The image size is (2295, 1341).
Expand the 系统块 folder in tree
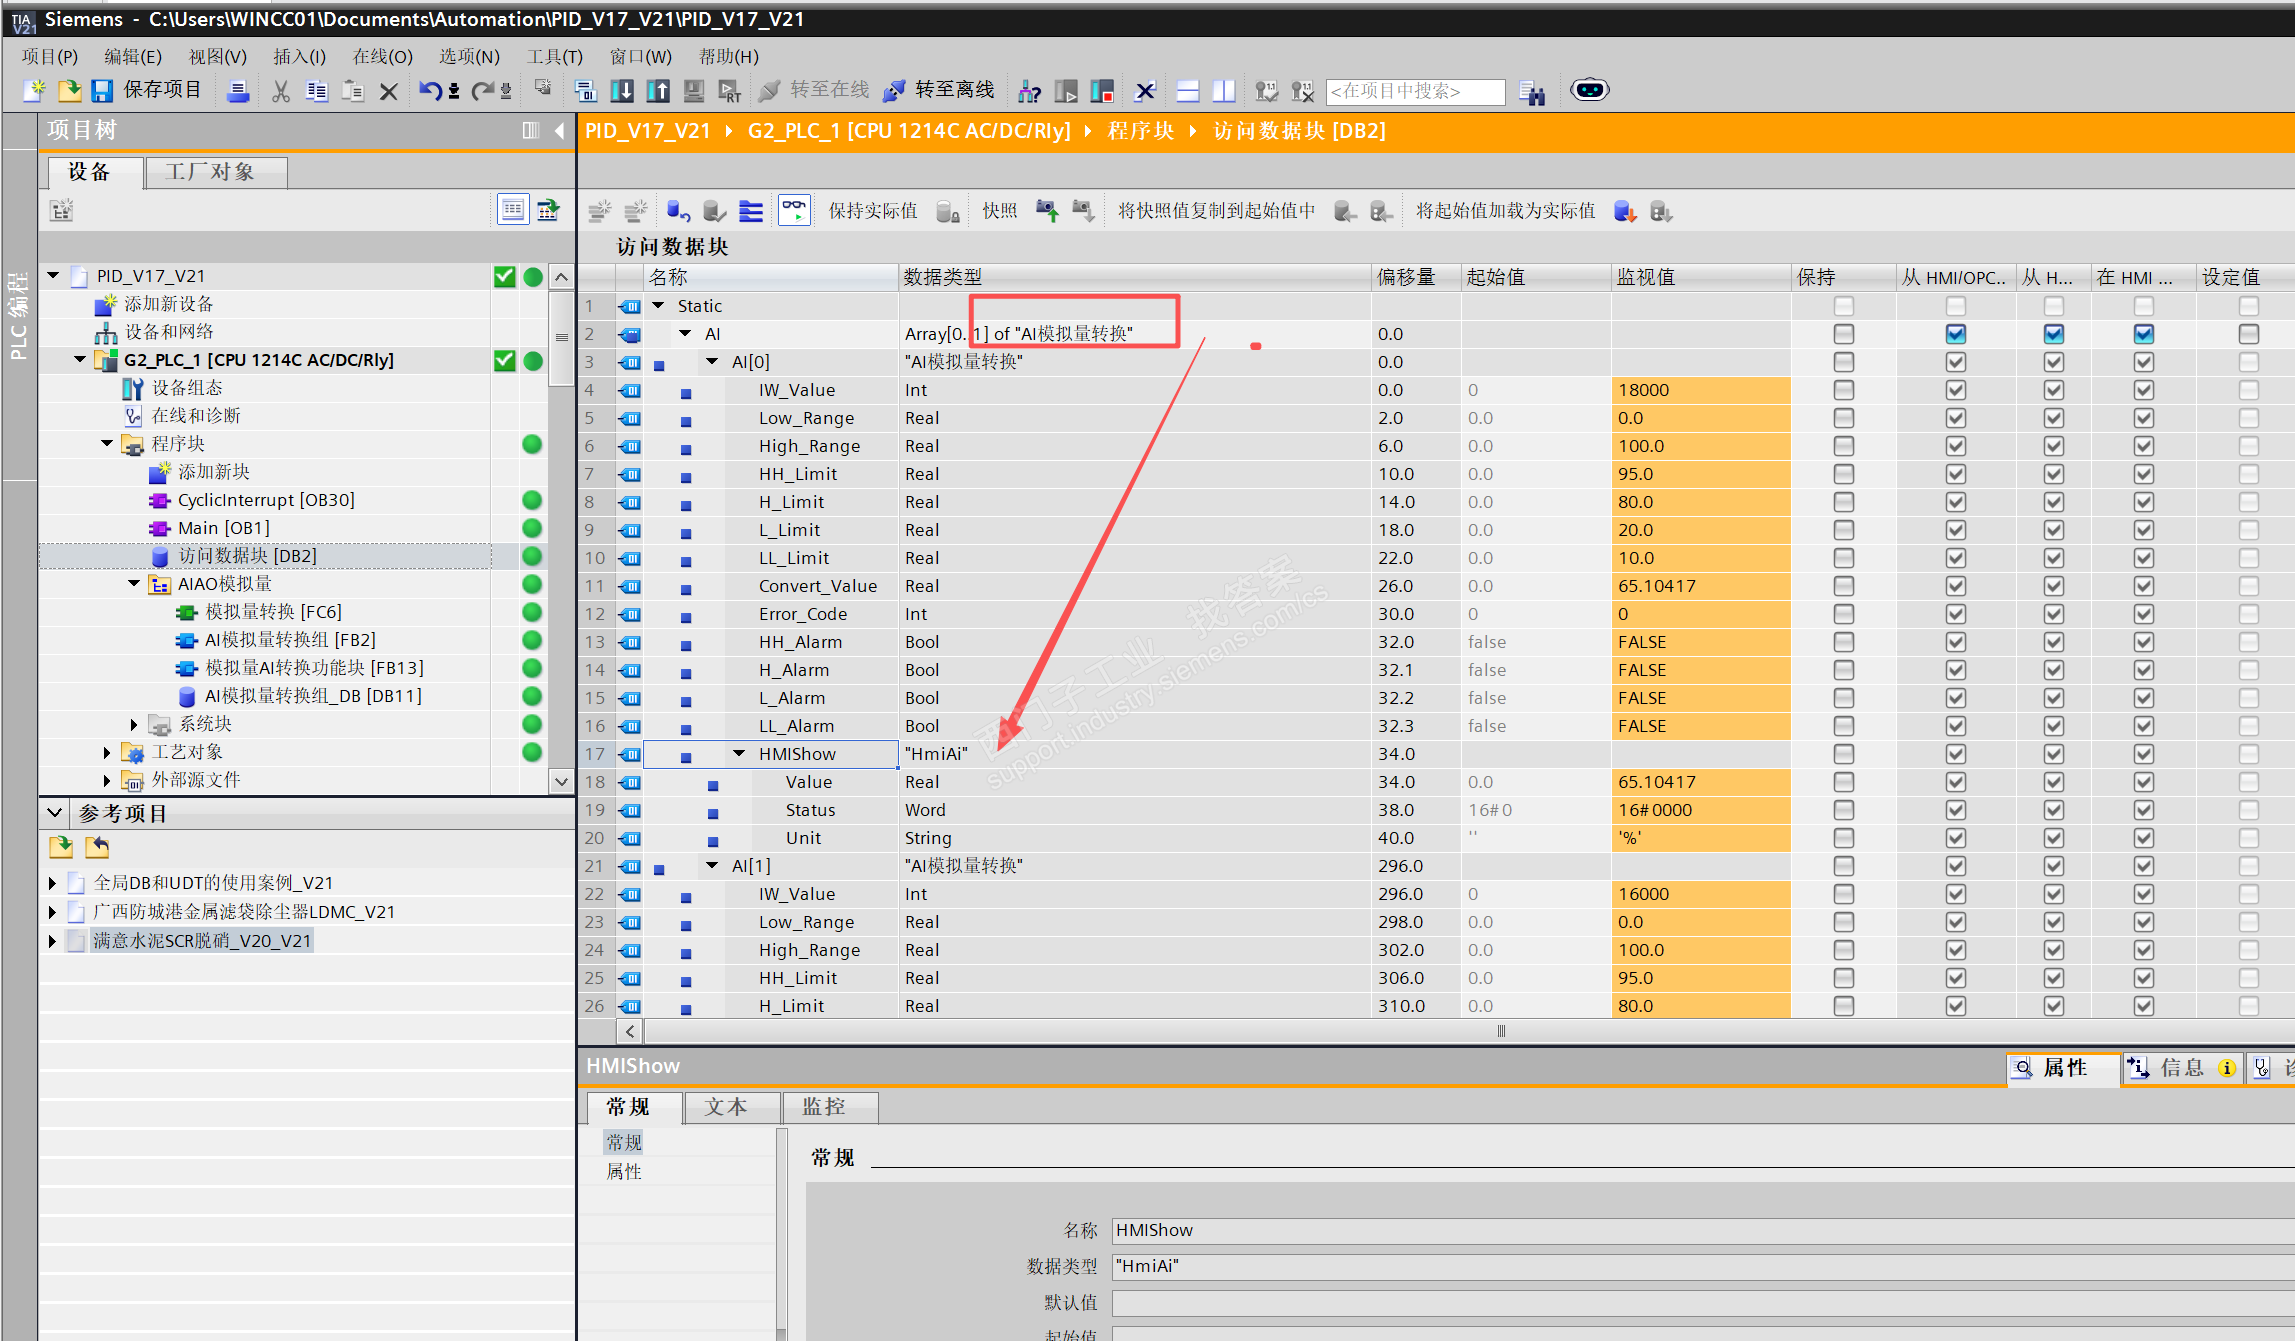(134, 724)
